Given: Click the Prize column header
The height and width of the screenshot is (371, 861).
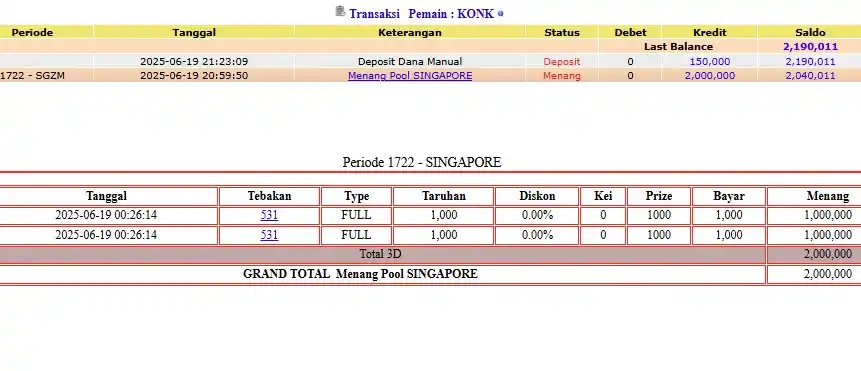Looking at the screenshot, I should click(659, 196).
